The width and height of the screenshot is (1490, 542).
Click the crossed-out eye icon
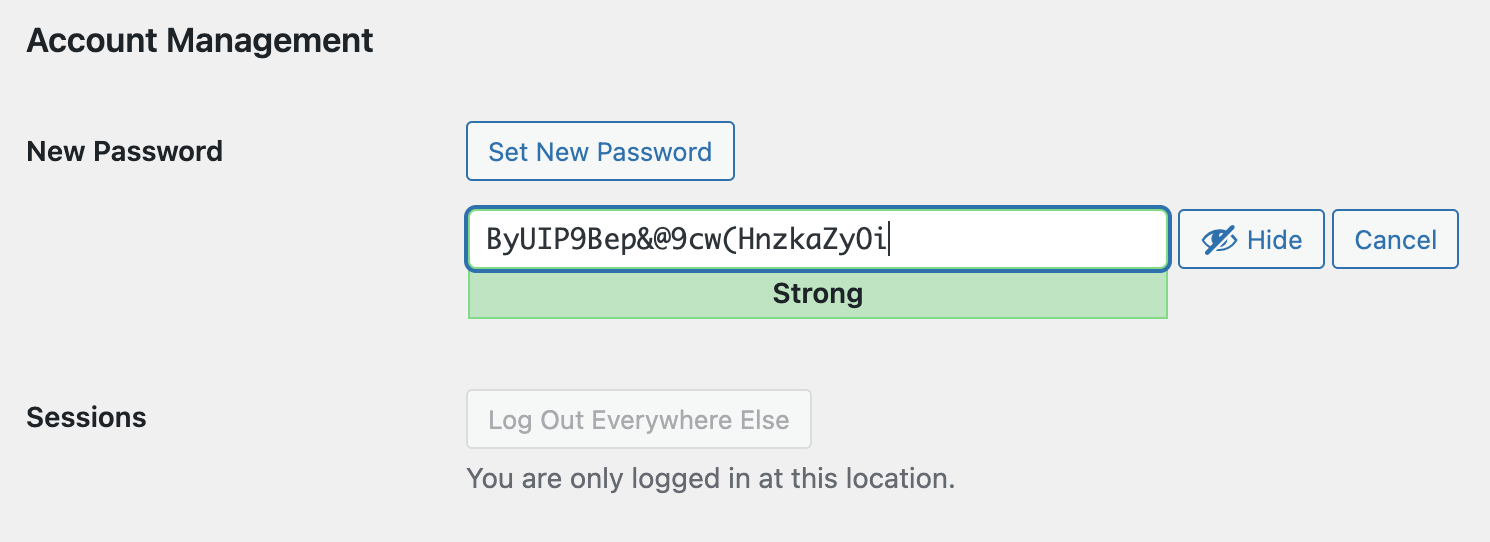click(1218, 240)
